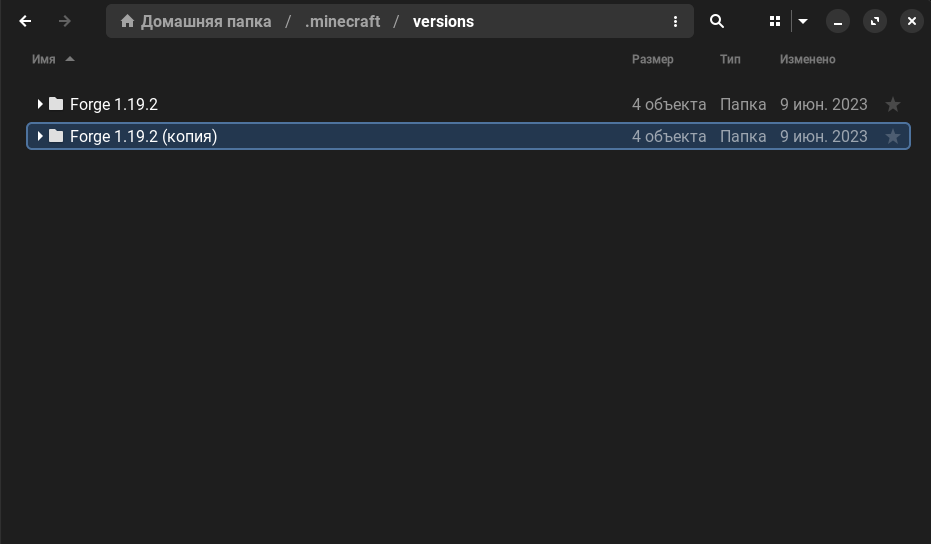931x544 pixels.
Task: Click the Имя sort direction arrow
Action: (x=70, y=59)
